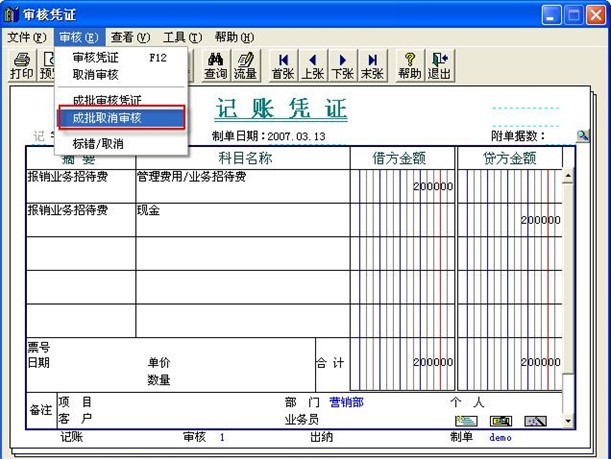The image size is (611, 459).
Task: Open the 文件(F) menu
Action: point(26,37)
